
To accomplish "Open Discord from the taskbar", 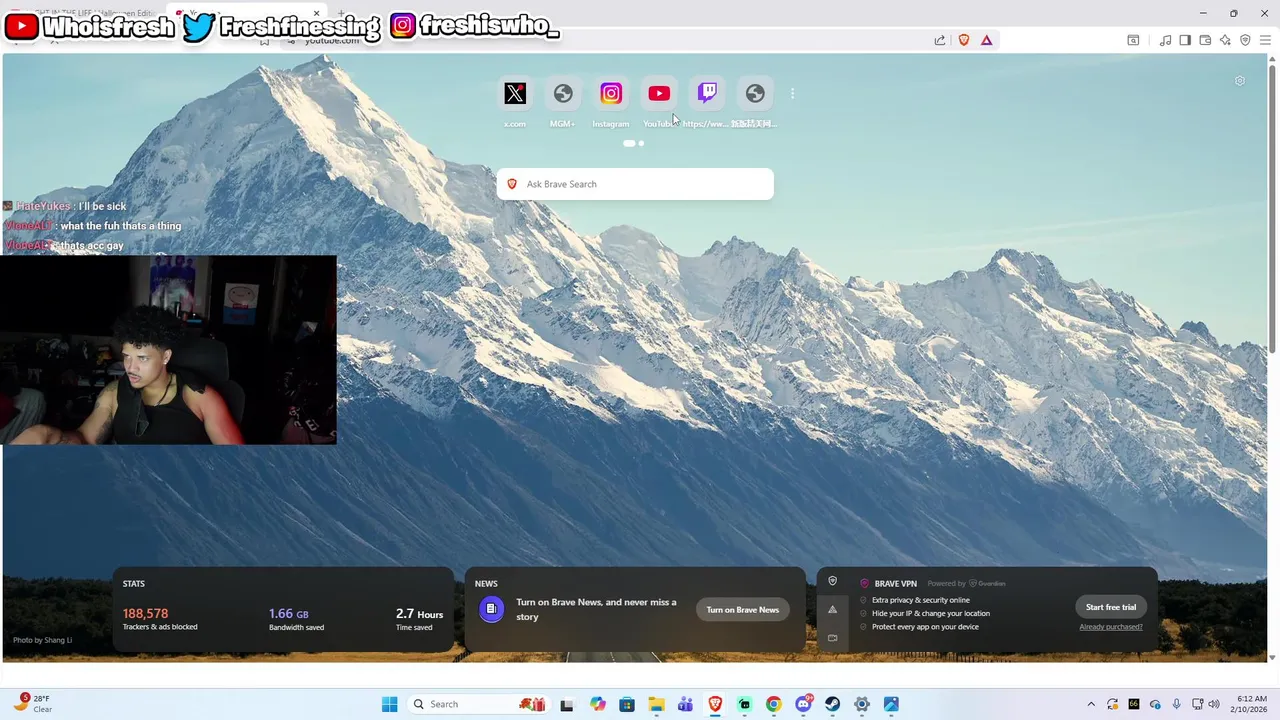I will click(x=803, y=704).
